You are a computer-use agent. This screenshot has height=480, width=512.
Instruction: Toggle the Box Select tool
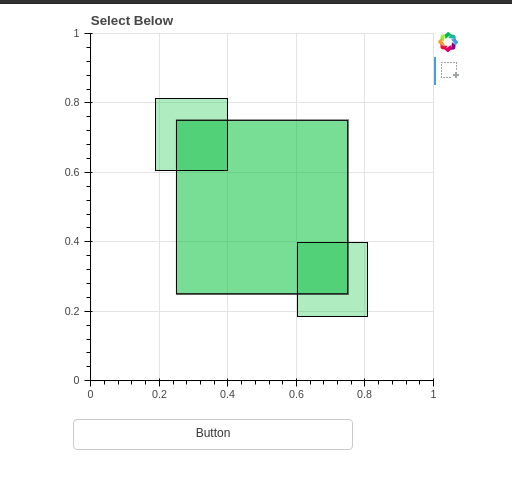449,70
